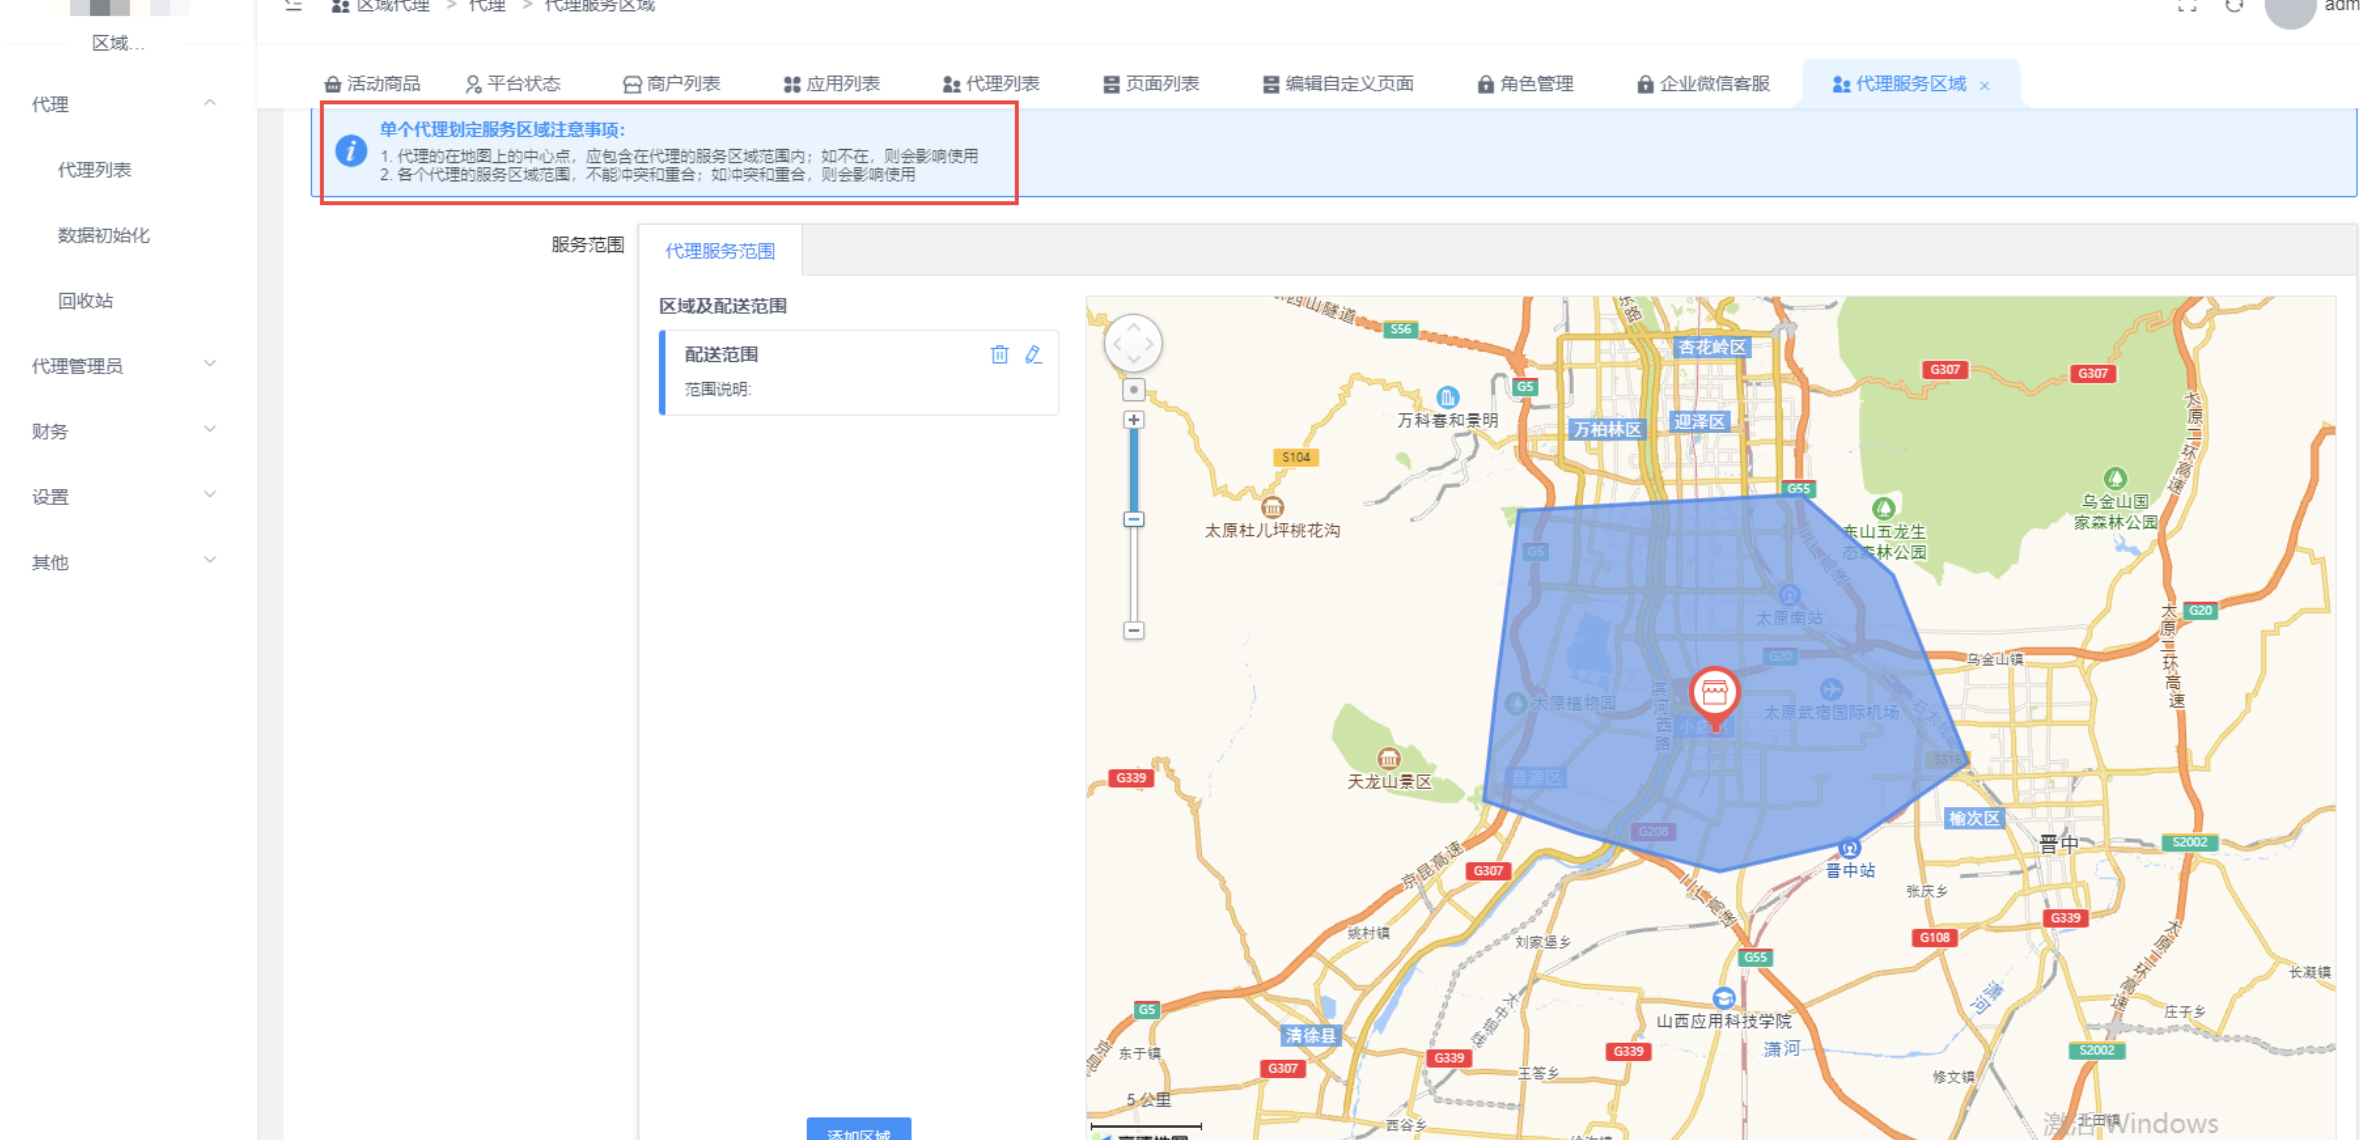Click the map zoom slider handle
Image resolution: width=2360 pixels, height=1140 pixels.
[1133, 519]
